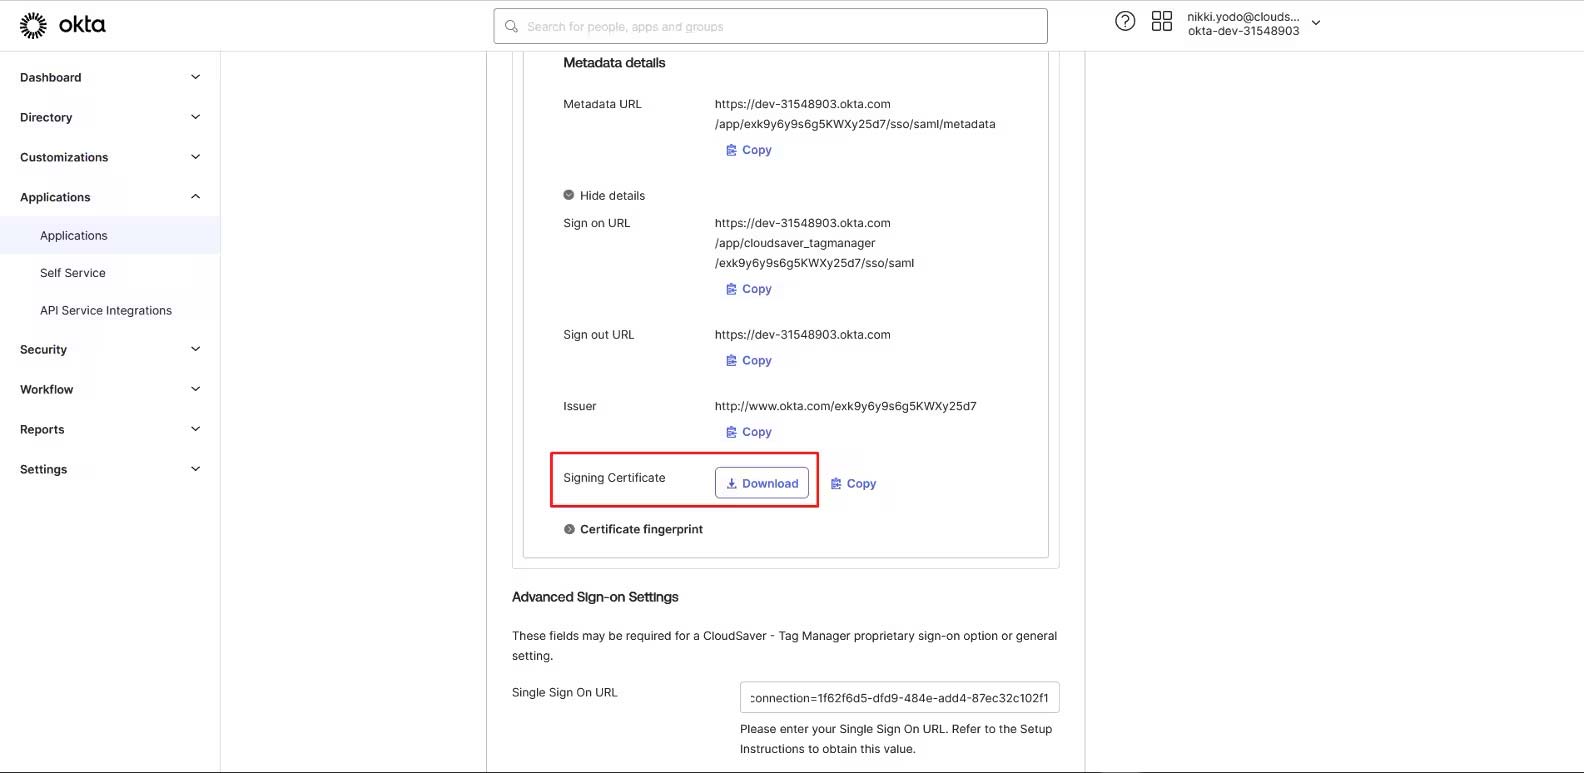Copy the Sign on URL
This screenshot has height=773, width=1584.
pyautogui.click(x=749, y=289)
